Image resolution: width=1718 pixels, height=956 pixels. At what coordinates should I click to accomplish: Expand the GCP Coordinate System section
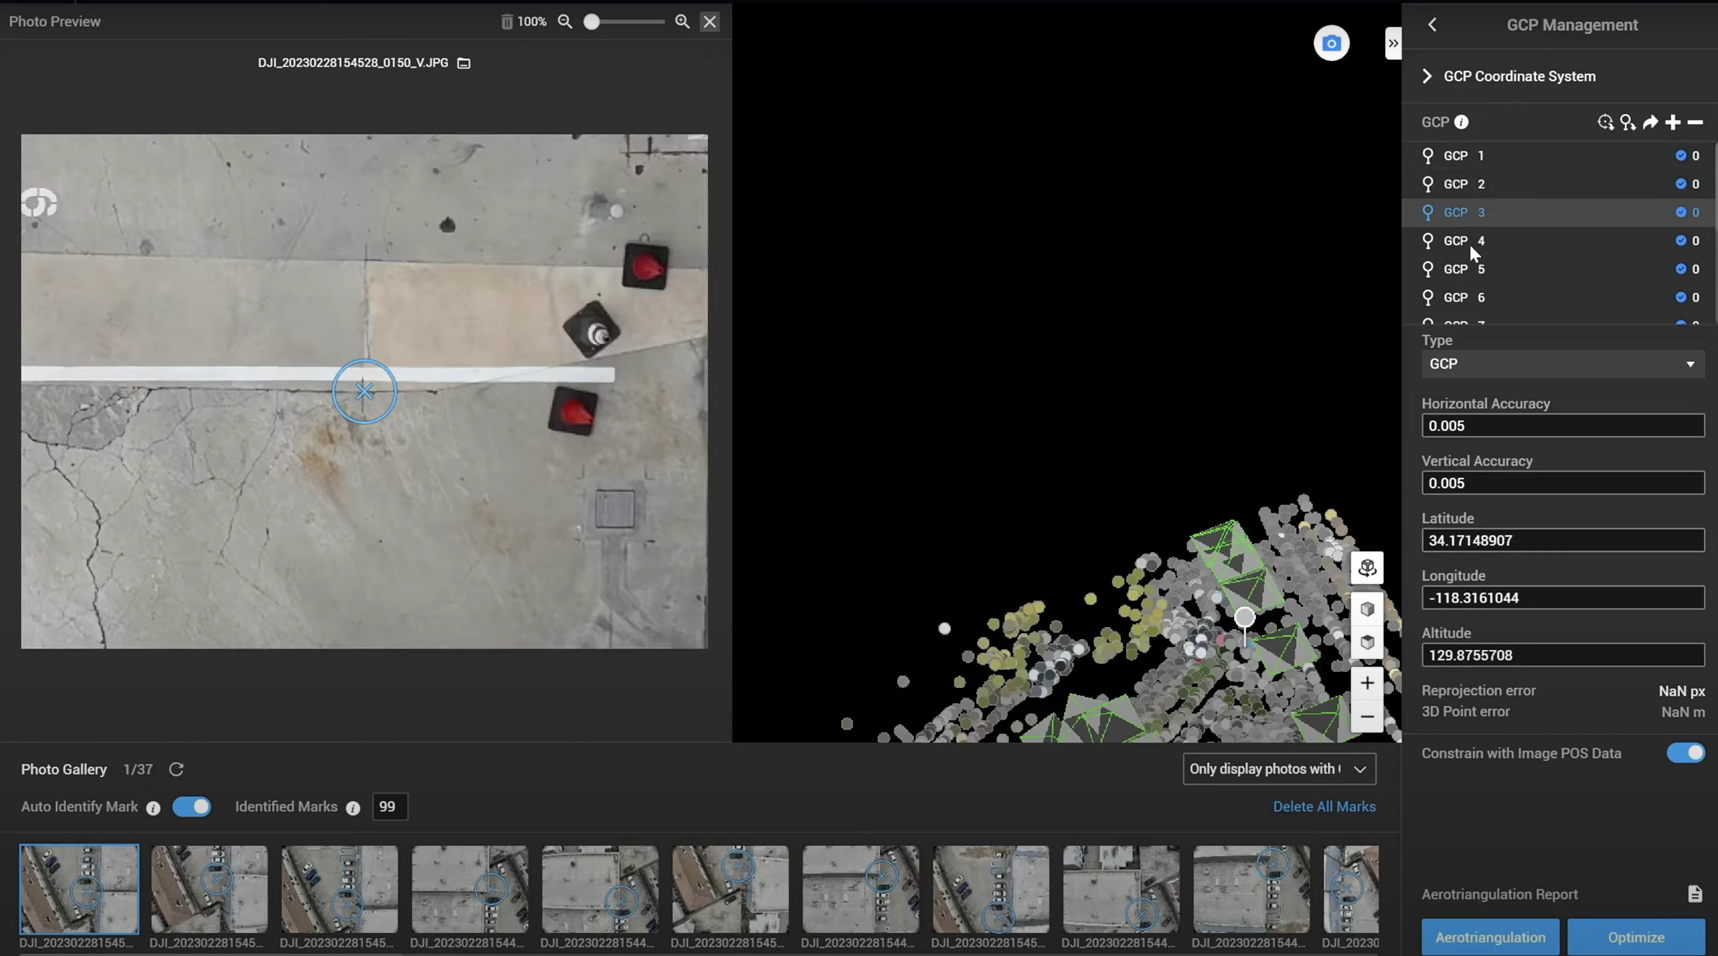[1427, 76]
